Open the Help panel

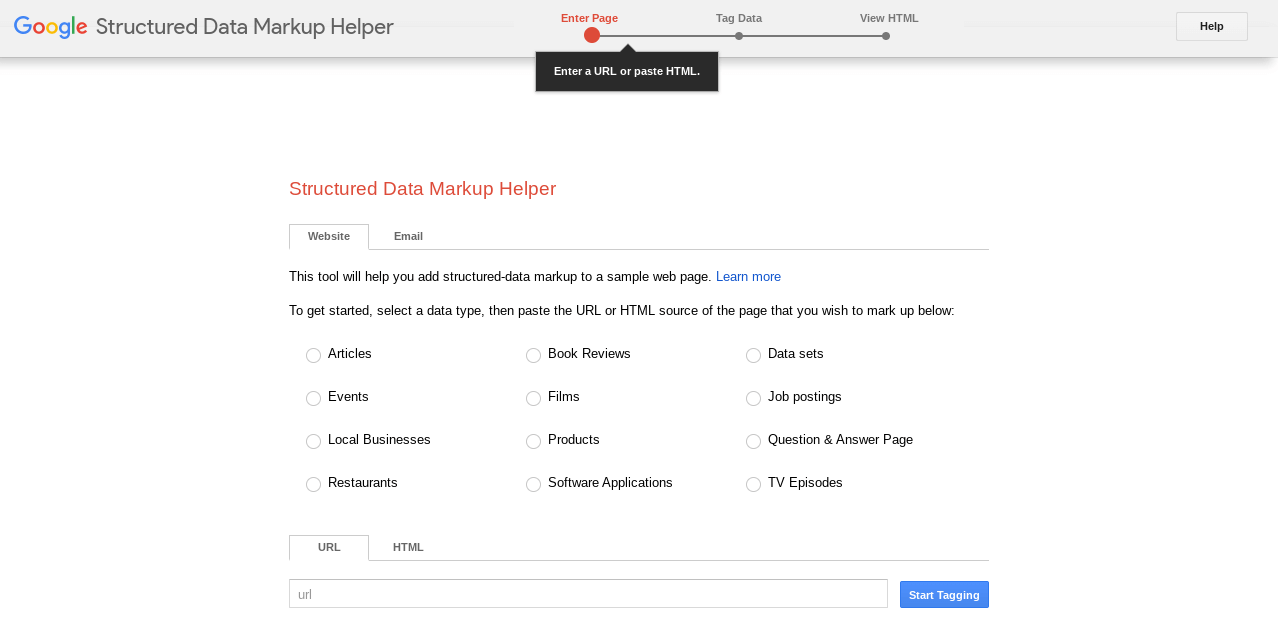1211,26
